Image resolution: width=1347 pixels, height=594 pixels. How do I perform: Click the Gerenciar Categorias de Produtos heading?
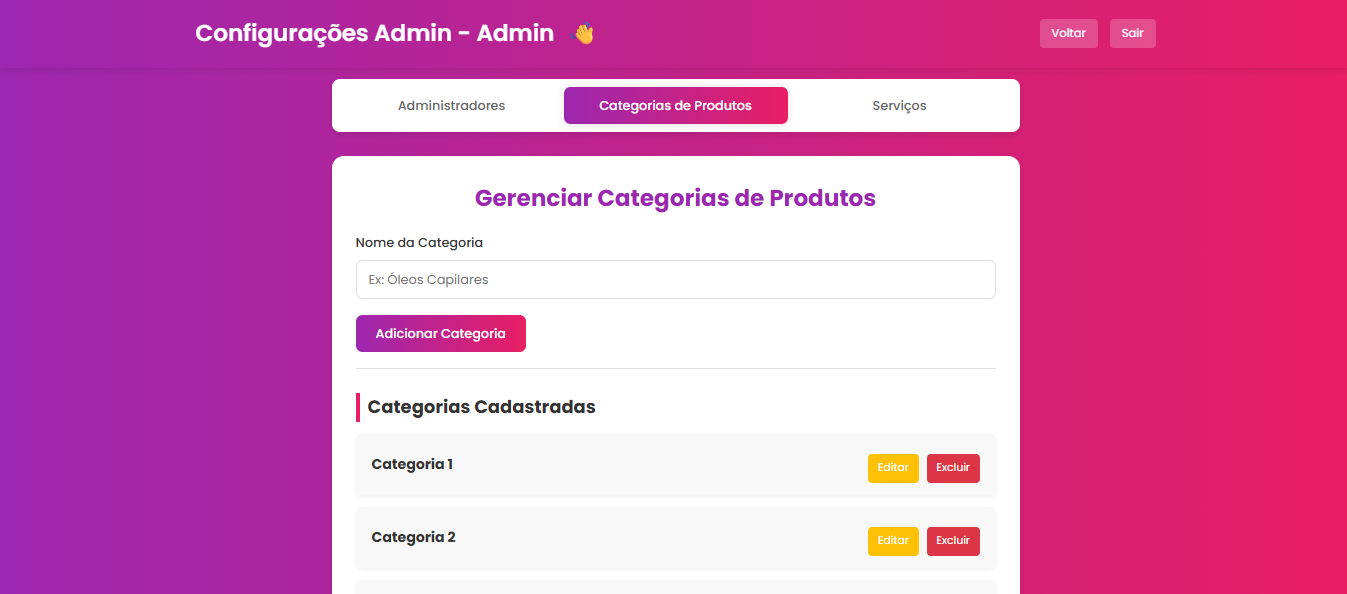click(675, 198)
